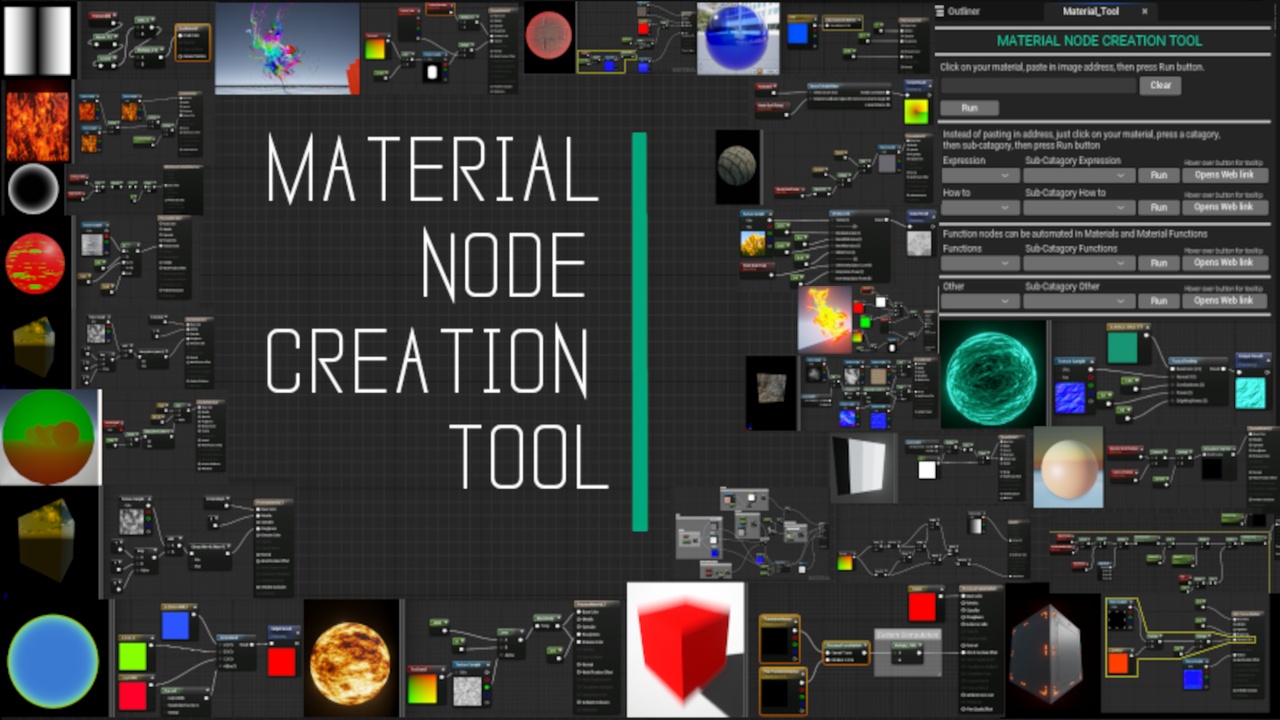Select the peach colored sphere preview

(1068, 467)
